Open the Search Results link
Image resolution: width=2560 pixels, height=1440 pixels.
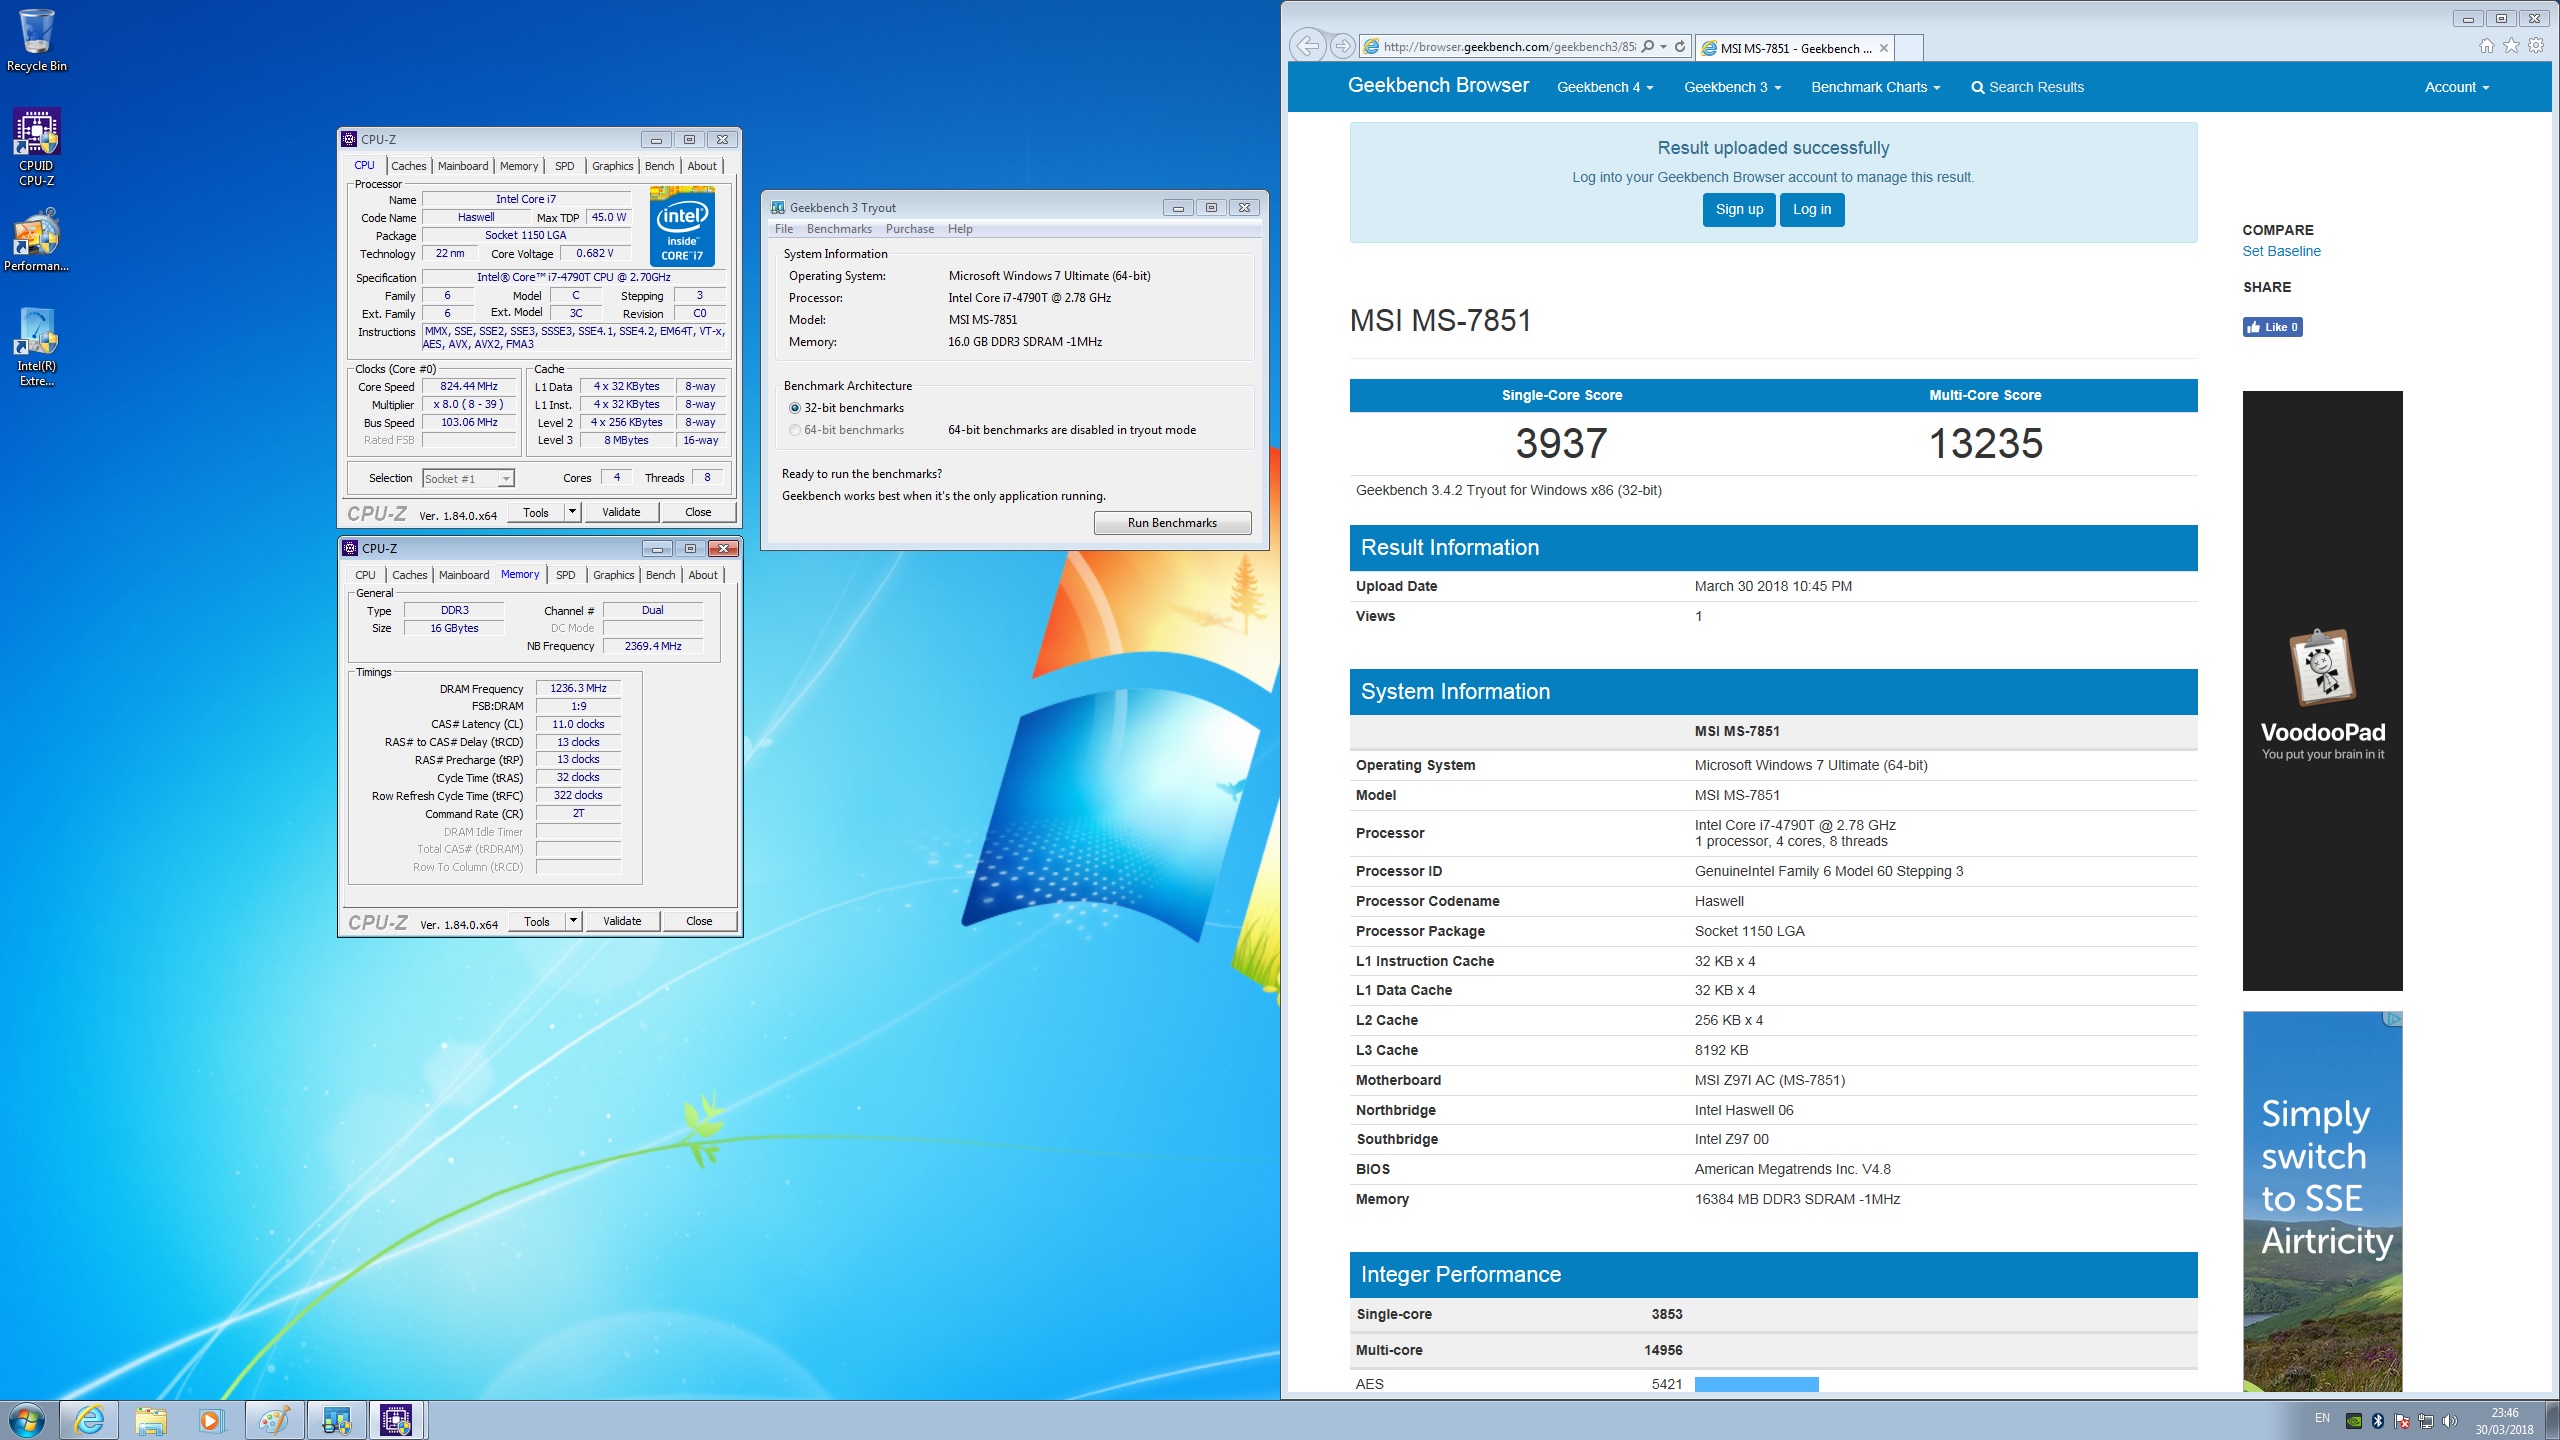(x=2027, y=87)
